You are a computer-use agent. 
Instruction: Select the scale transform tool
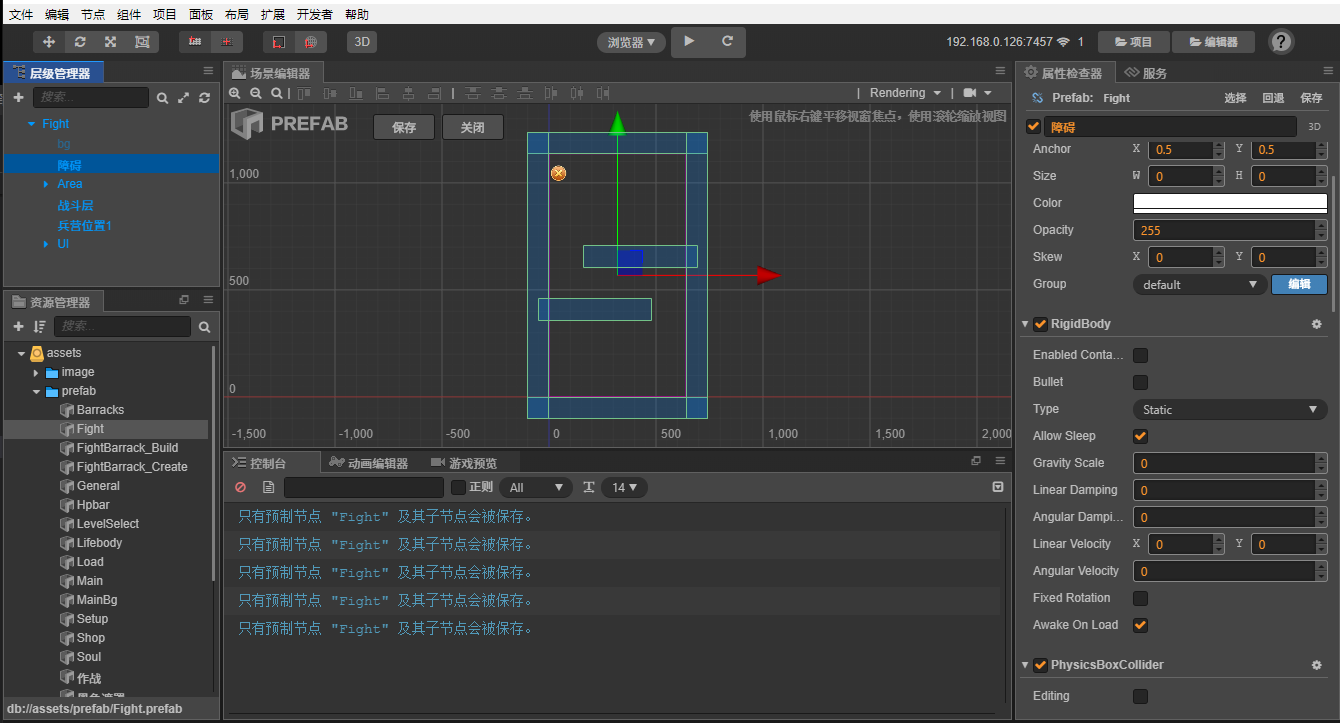[x=111, y=42]
